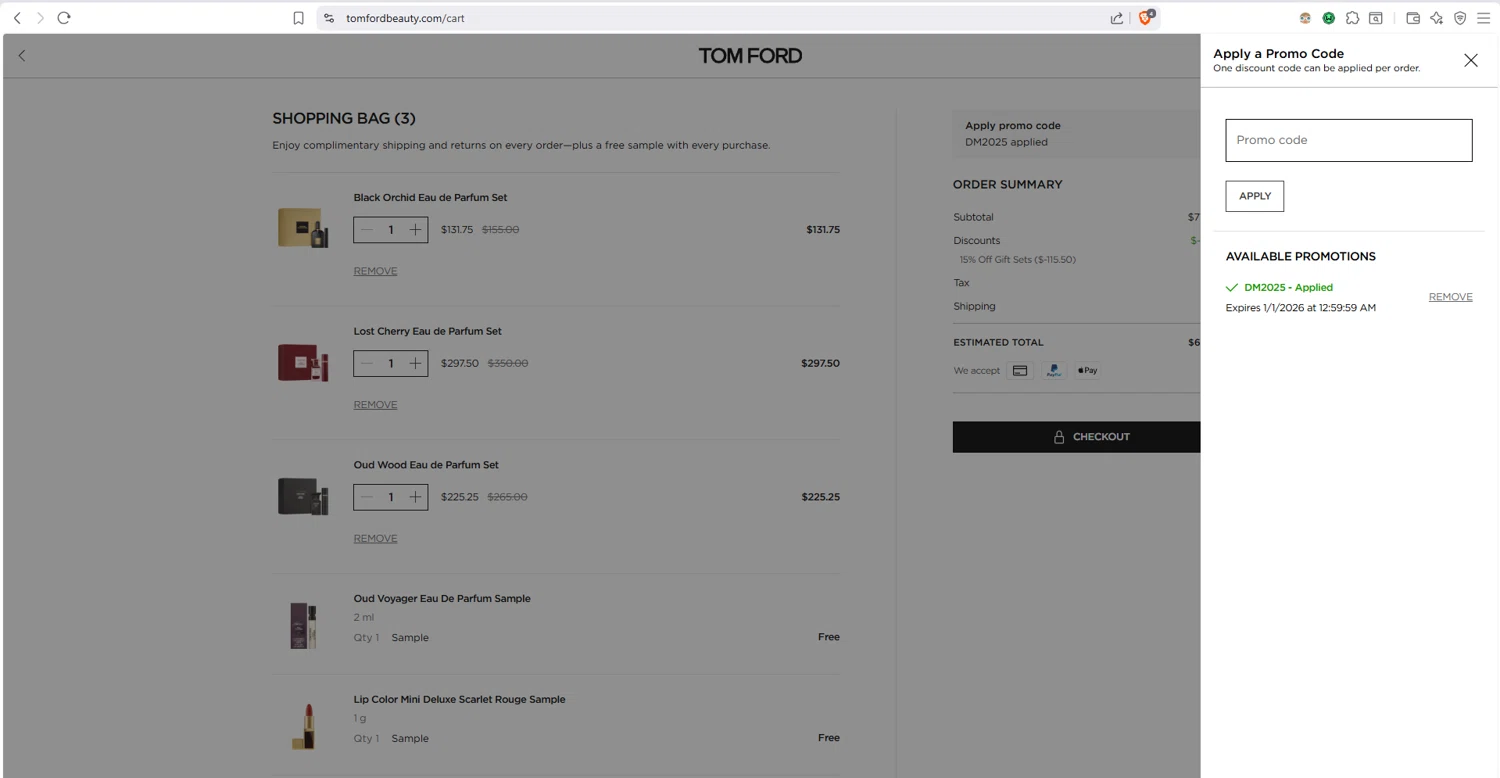Image resolution: width=1500 pixels, height=778 pixels.
Task: Open the Brave Shields lion icon
Action: click(x=1146, y=17)
